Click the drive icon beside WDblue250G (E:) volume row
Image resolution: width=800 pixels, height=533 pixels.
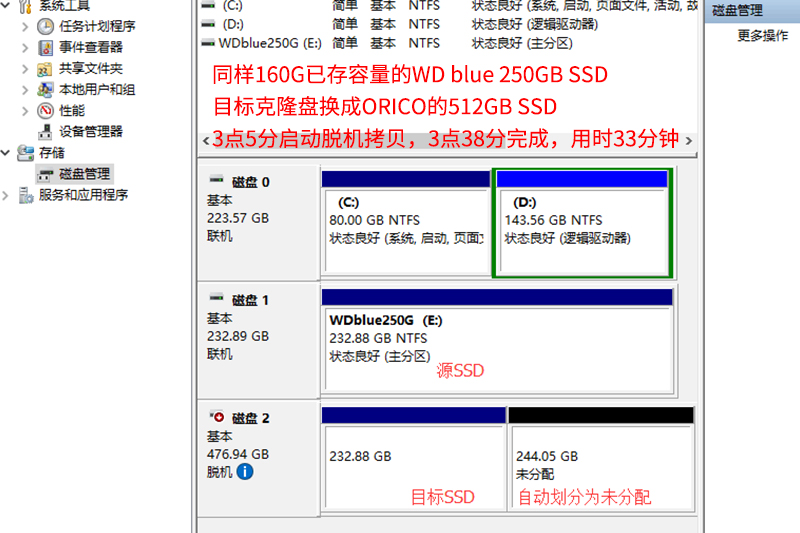click(x=208, y=43)
